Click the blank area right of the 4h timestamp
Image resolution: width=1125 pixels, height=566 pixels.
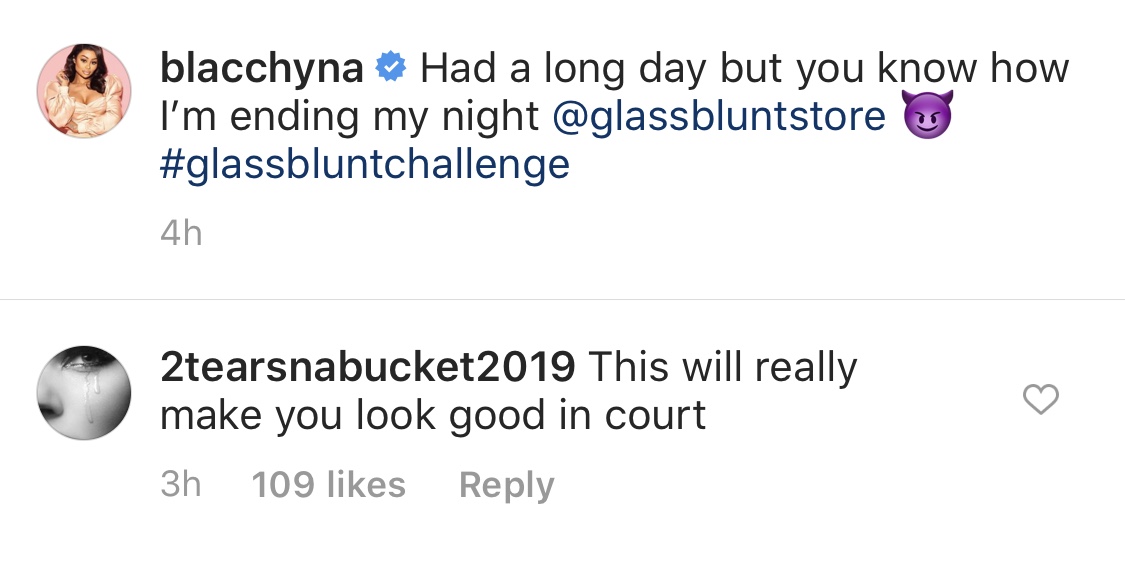[600, 234]
